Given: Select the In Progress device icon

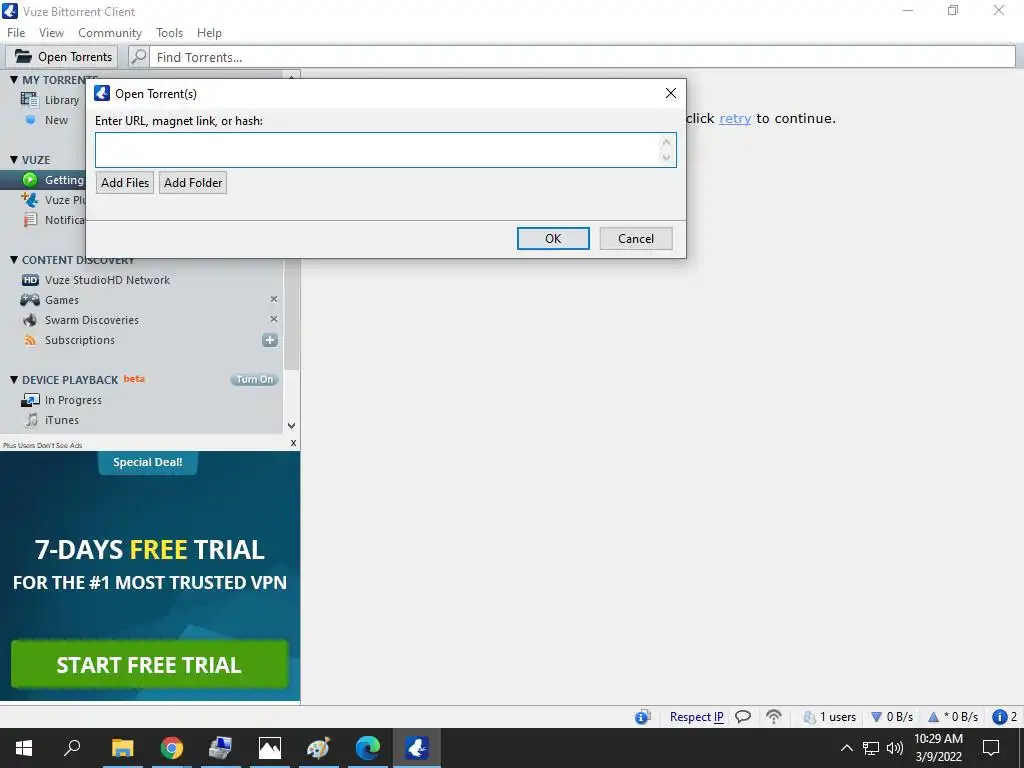Looking at the screenshot, I should coord(30,400).
